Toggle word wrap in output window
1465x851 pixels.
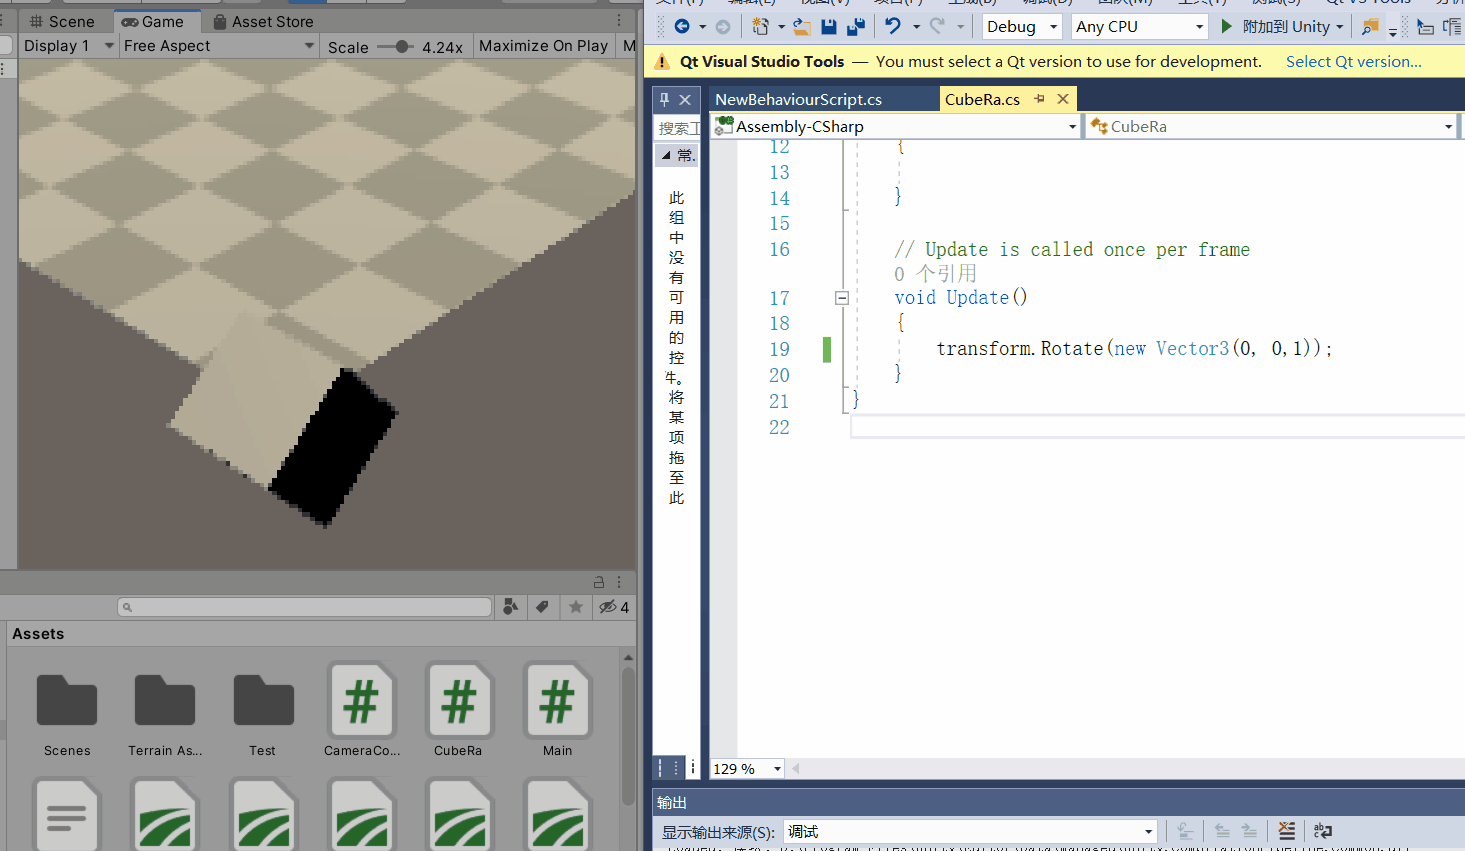click(1323, 831)
